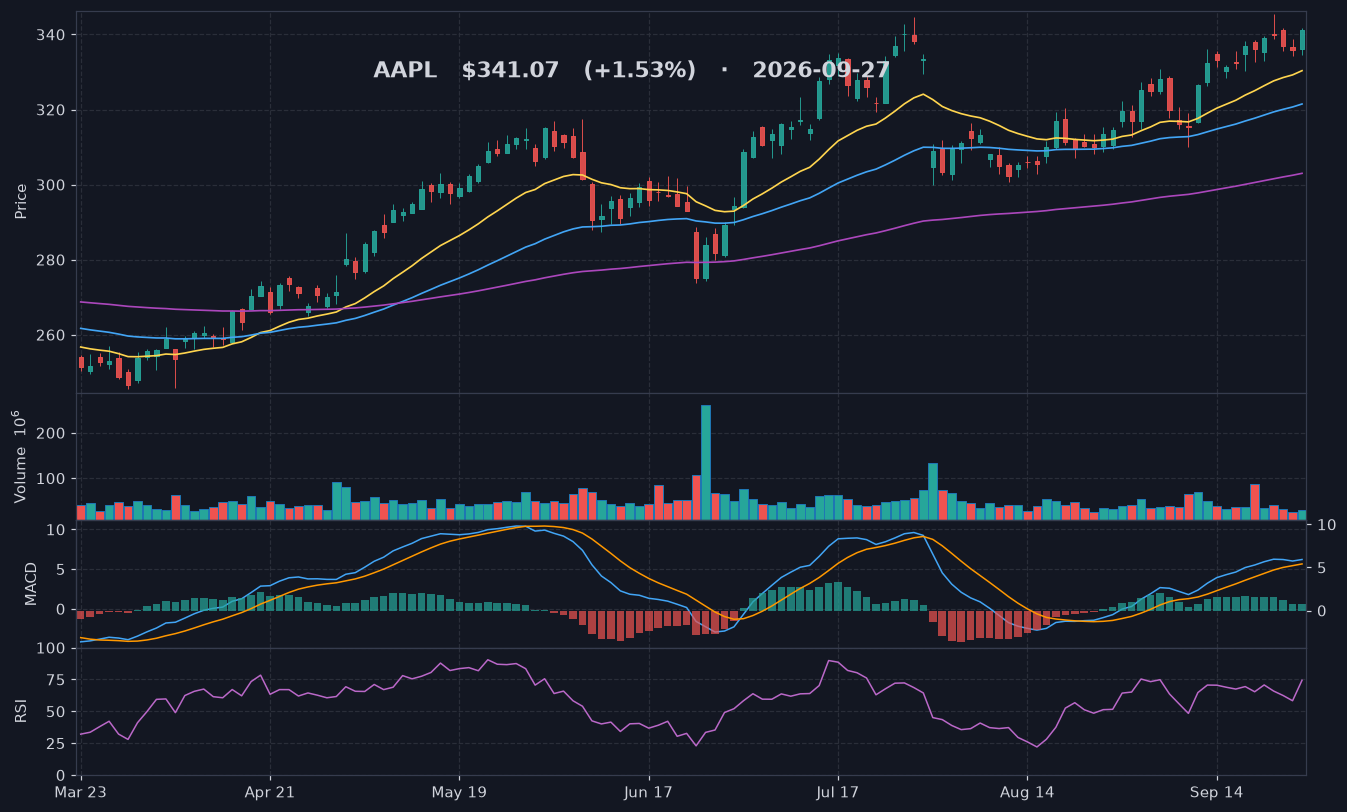Click the Jul 17 date label
The width and height of the screenshot is (1347, 812).
837,791
